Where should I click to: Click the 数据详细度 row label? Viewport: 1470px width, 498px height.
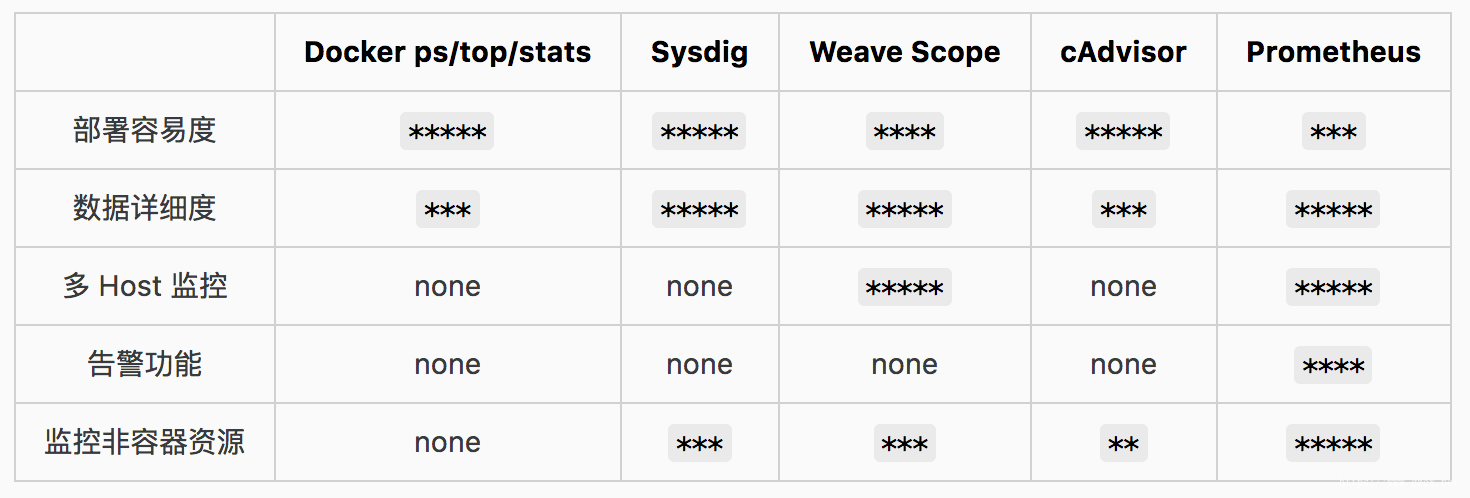coord(145,208)
